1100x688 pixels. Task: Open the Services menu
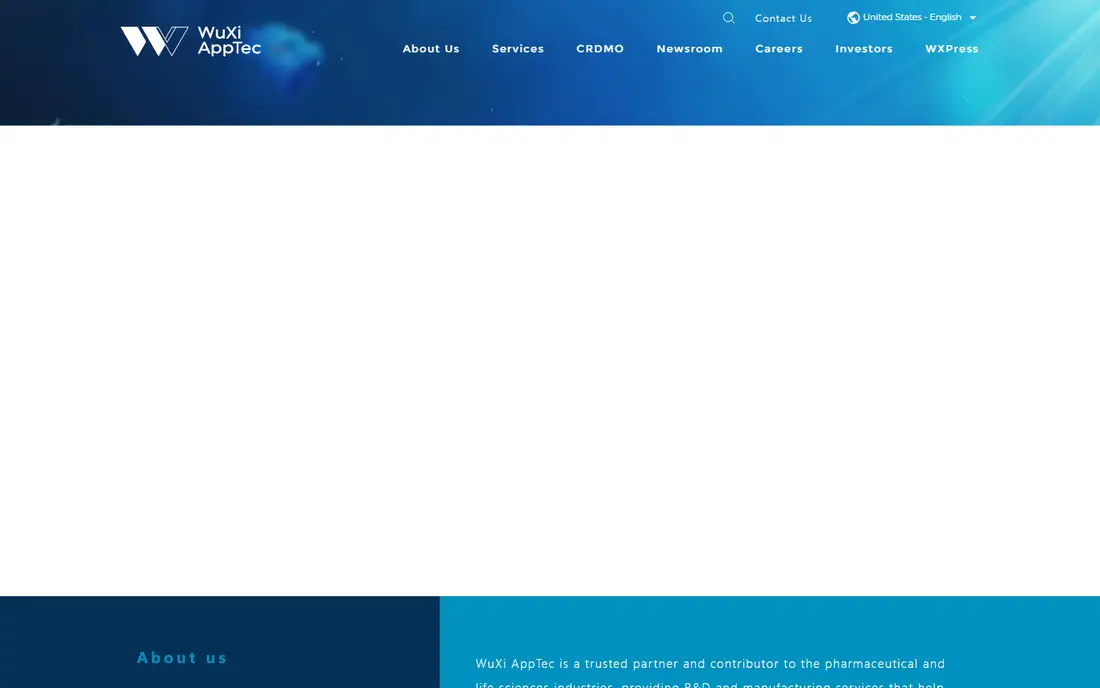[x=518, y=48]
